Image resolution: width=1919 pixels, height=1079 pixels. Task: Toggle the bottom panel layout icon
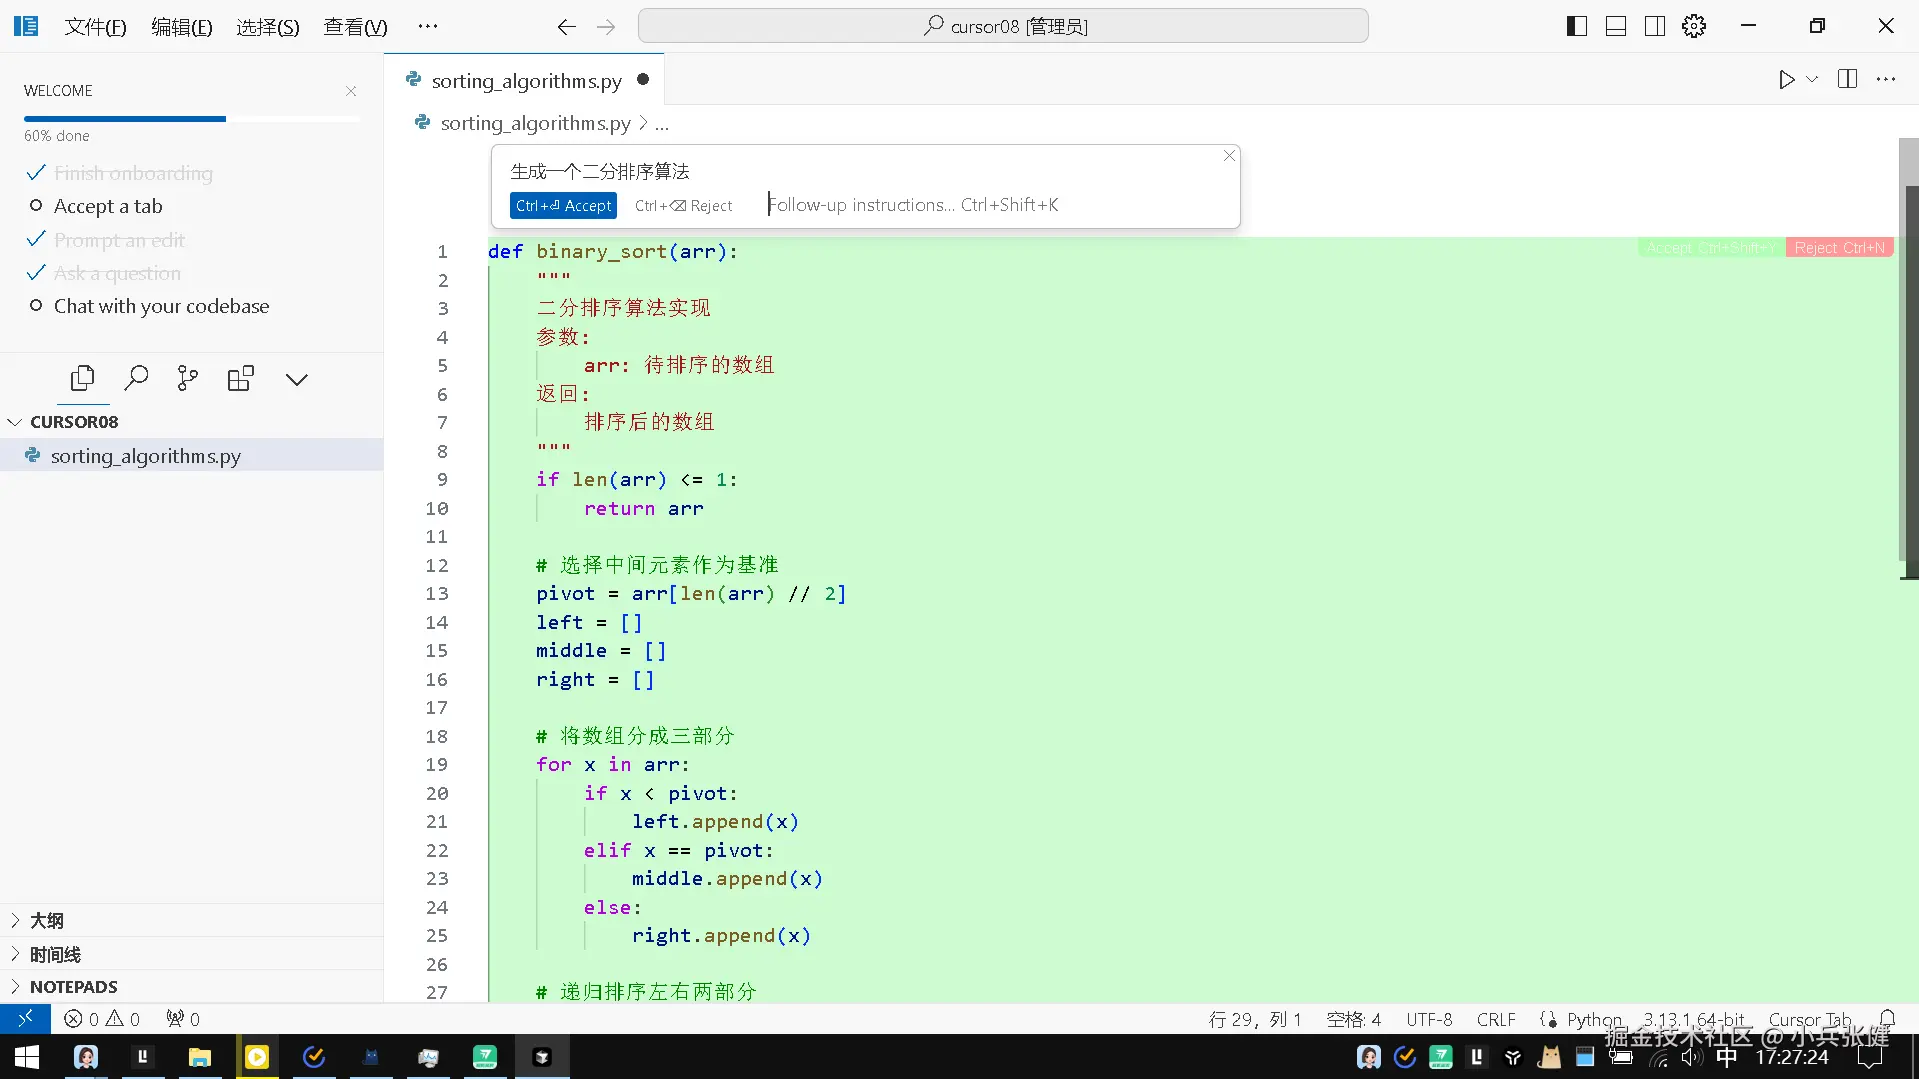click(1616, 26)
